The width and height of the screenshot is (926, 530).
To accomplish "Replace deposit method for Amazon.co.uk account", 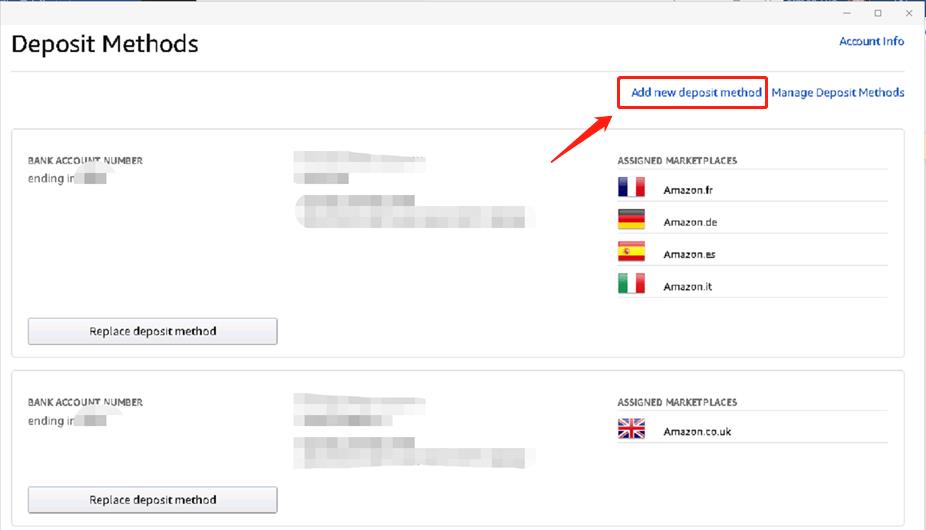I will (152, 500).
